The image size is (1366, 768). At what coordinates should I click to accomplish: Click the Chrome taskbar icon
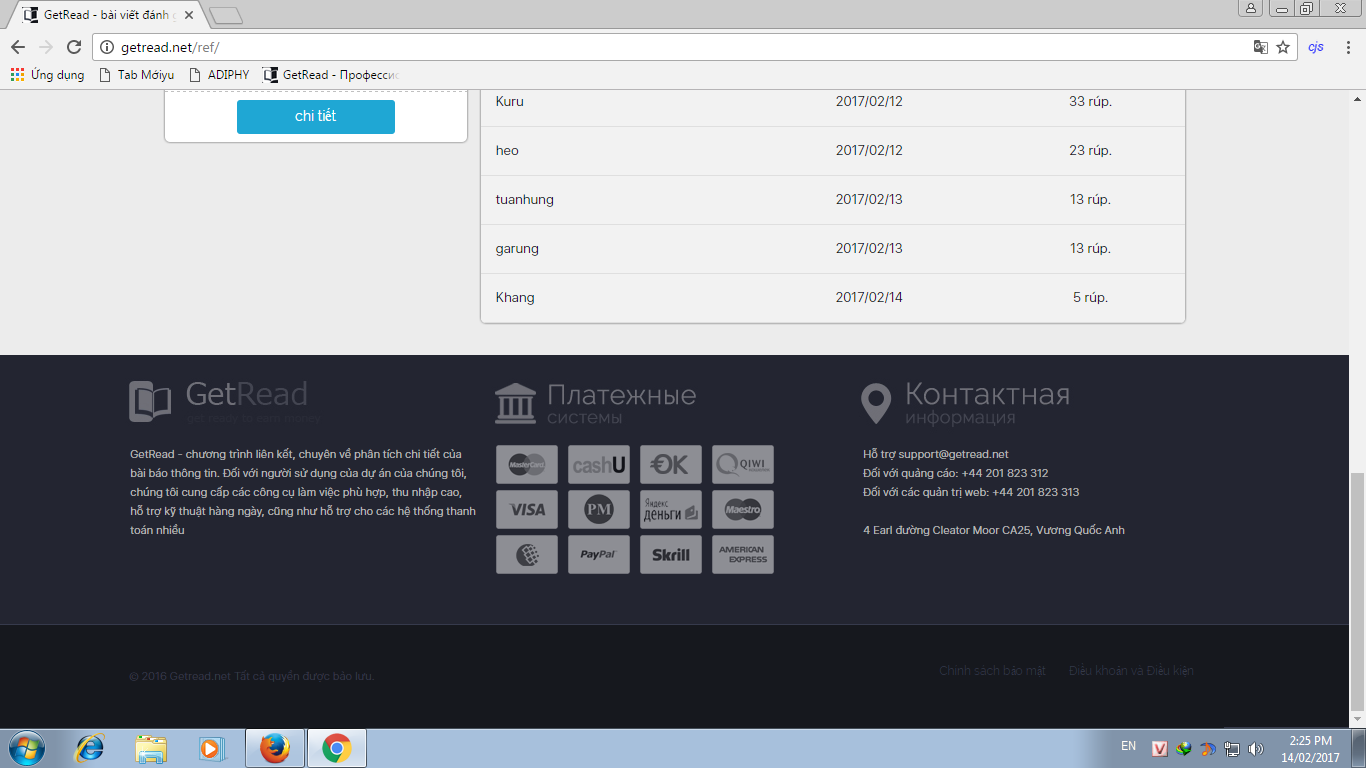(337, 748)
